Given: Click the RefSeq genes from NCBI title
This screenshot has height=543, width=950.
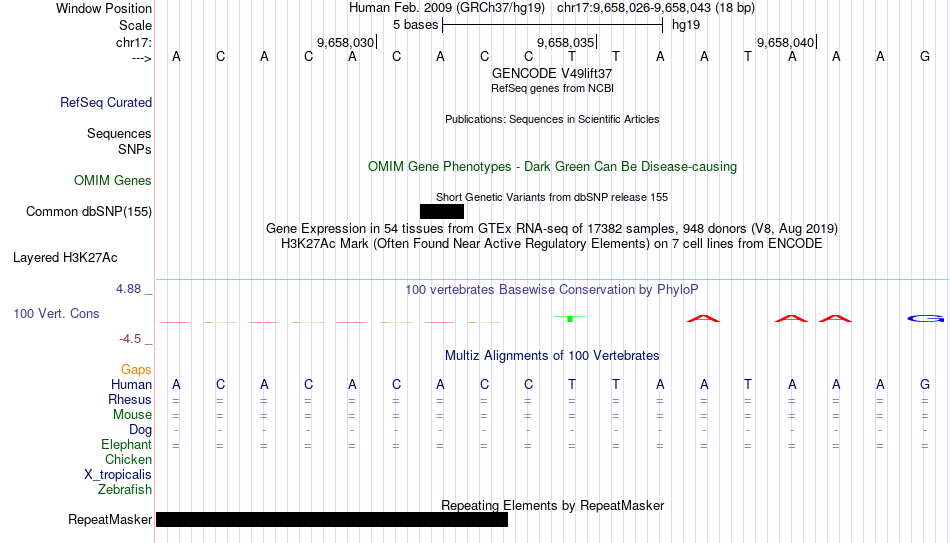Looking at the screenshot, I should pyautogui.click(x=553, y=88).
